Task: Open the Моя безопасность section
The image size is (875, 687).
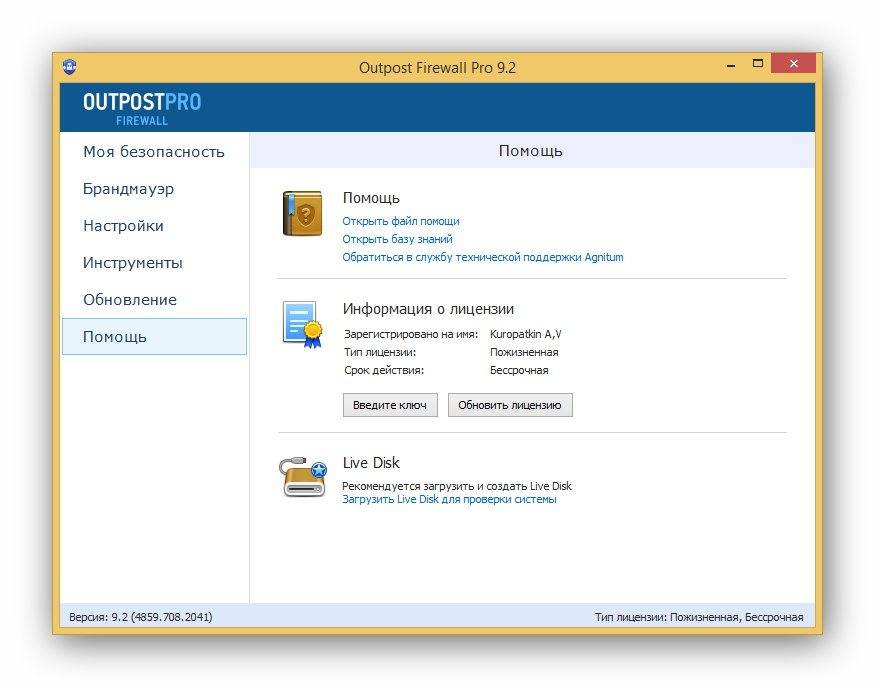Action: 153,152
